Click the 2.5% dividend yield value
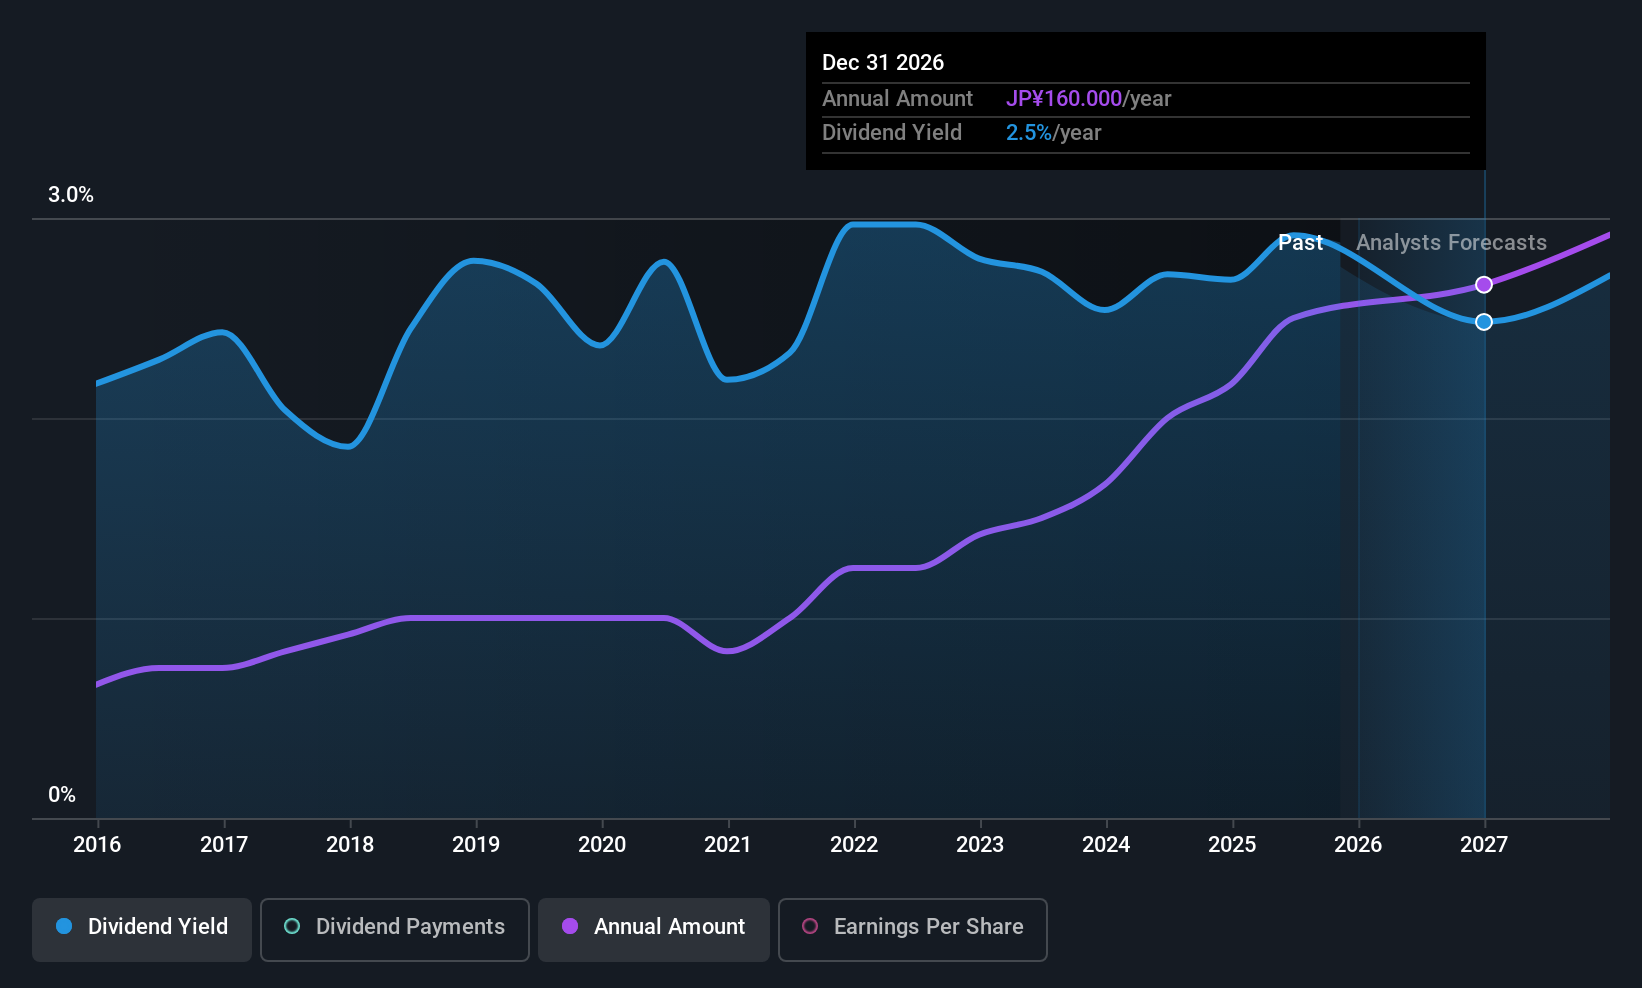 (1028, 133)
